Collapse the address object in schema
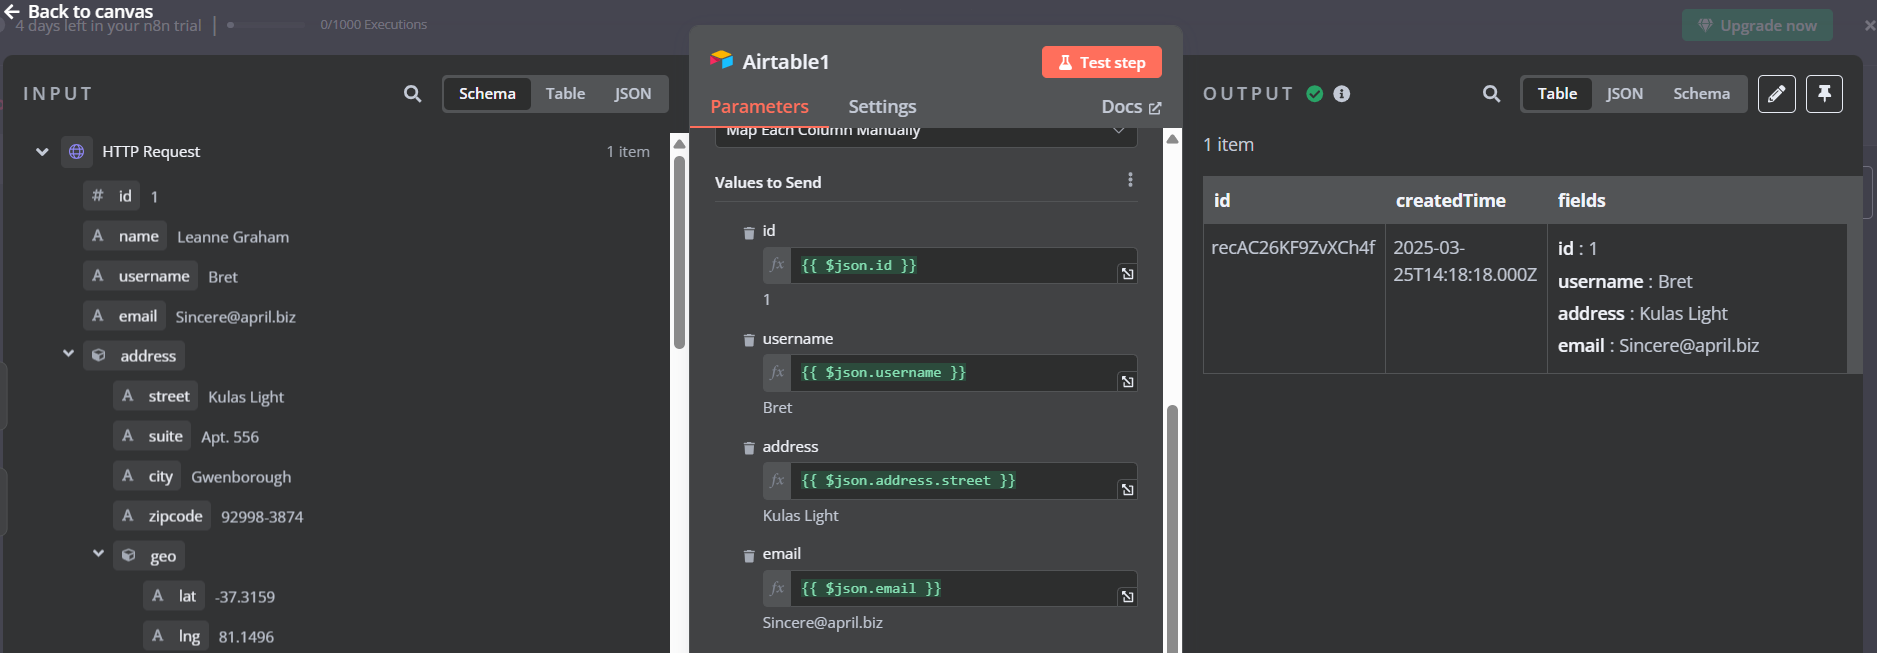 click(x=68, y=354)
